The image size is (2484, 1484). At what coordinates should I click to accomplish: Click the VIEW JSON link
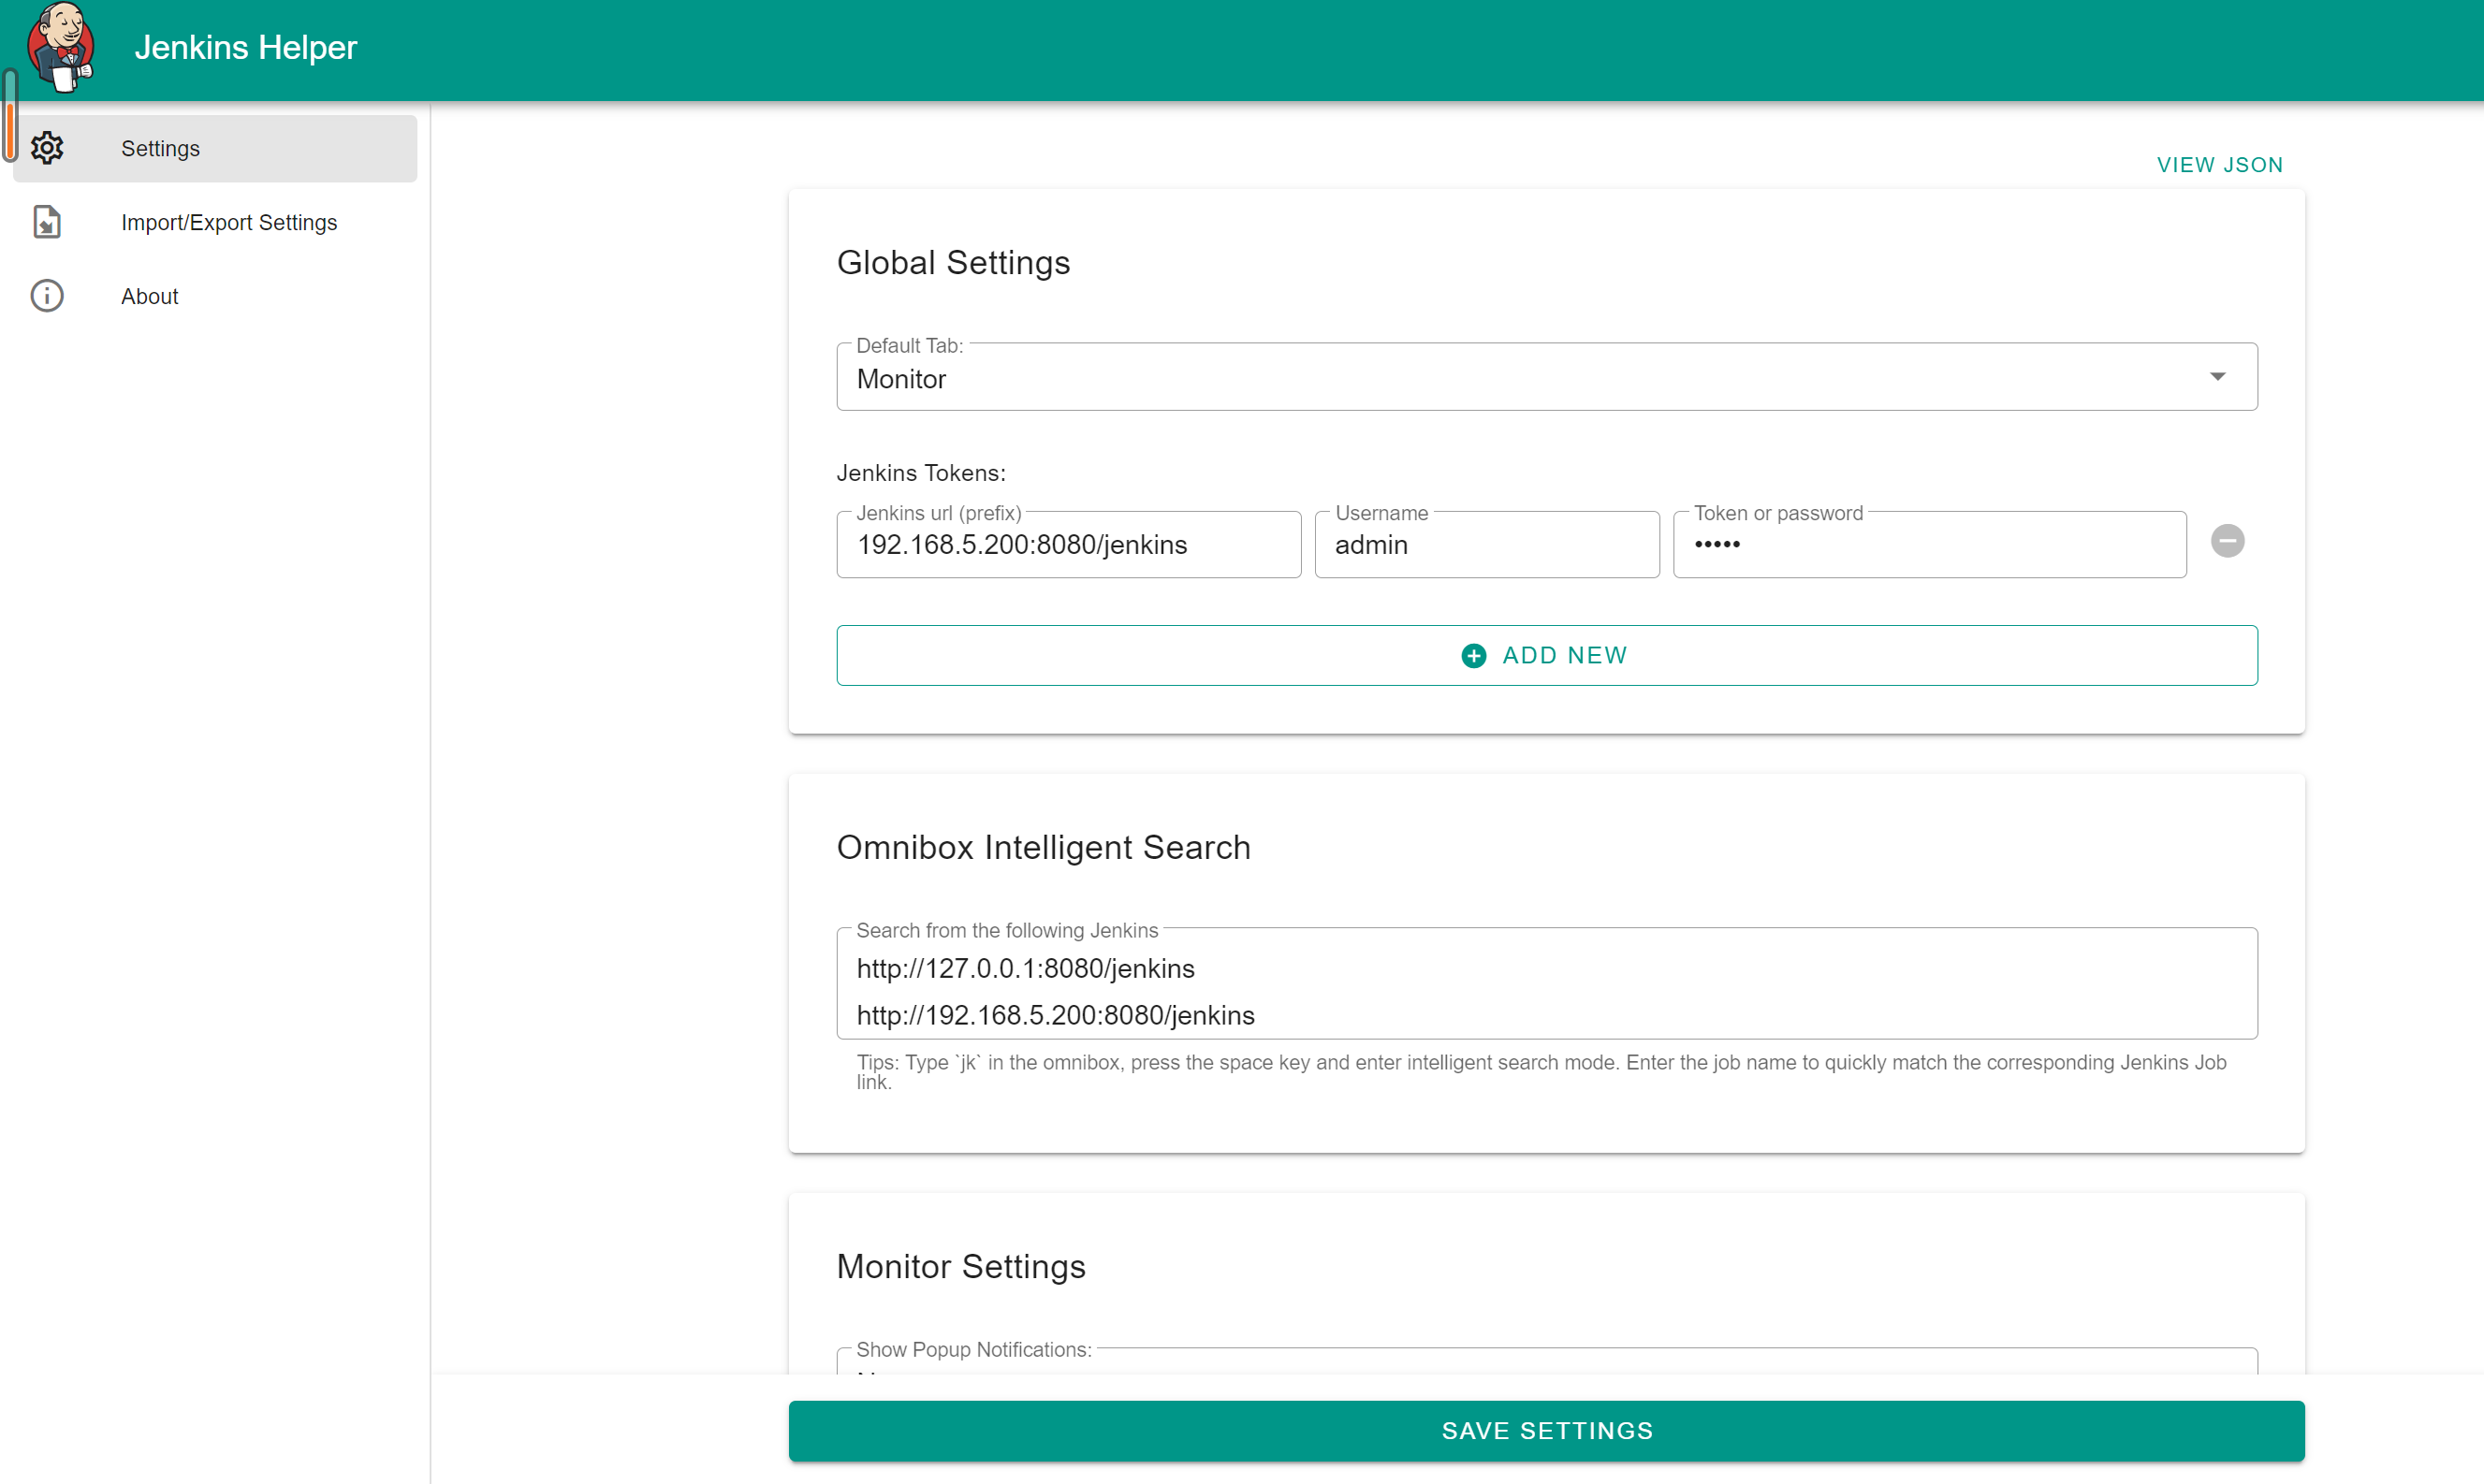(2219, 165)
